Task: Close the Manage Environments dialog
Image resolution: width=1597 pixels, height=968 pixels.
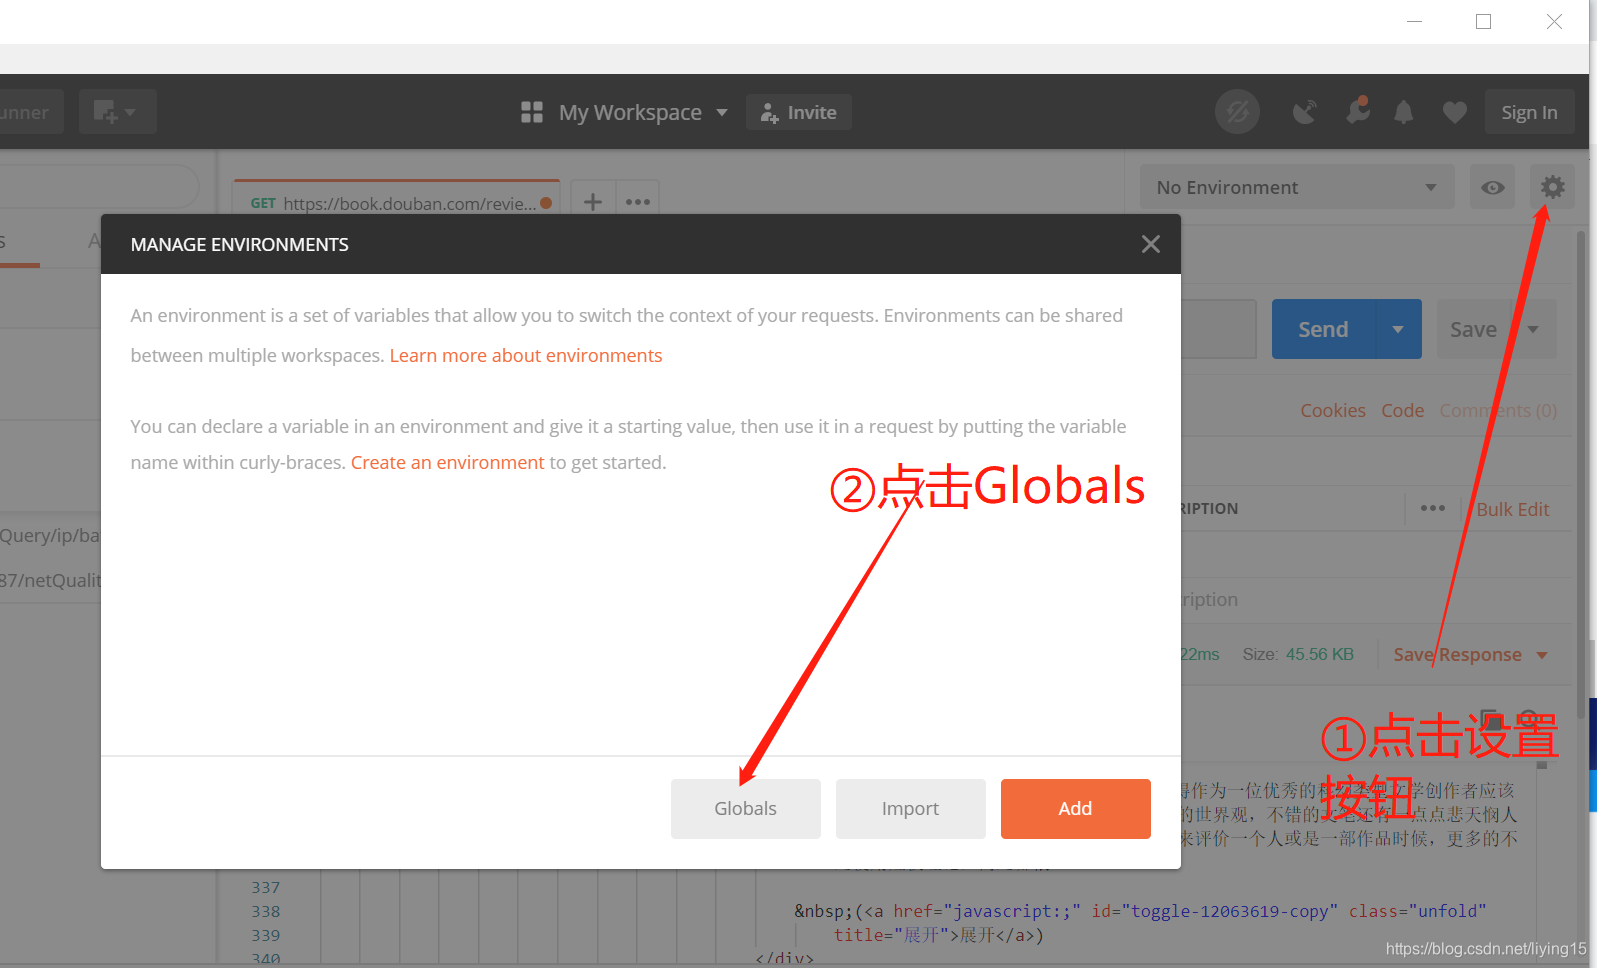Action: 1151,244
